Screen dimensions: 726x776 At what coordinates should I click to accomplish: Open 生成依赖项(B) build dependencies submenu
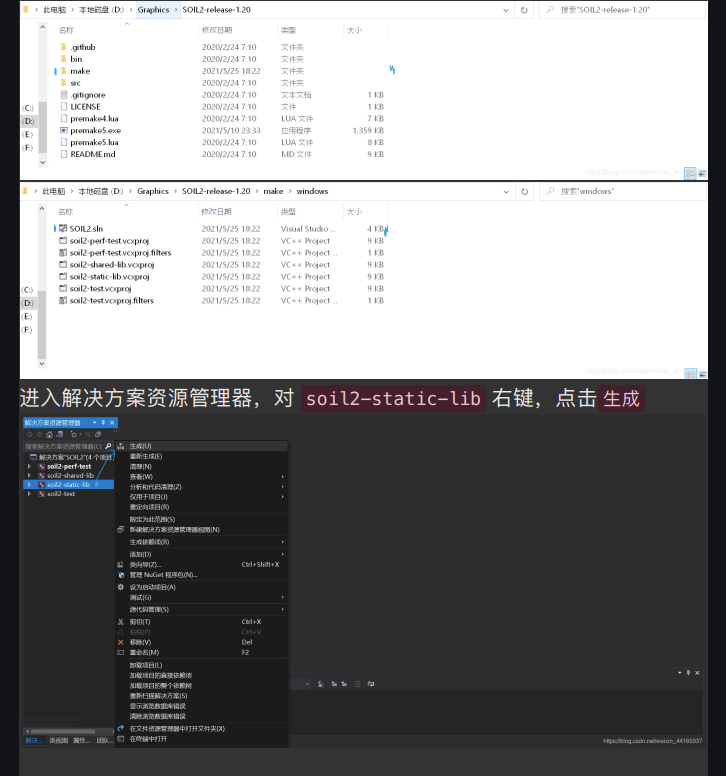click(x=201, y=542)
